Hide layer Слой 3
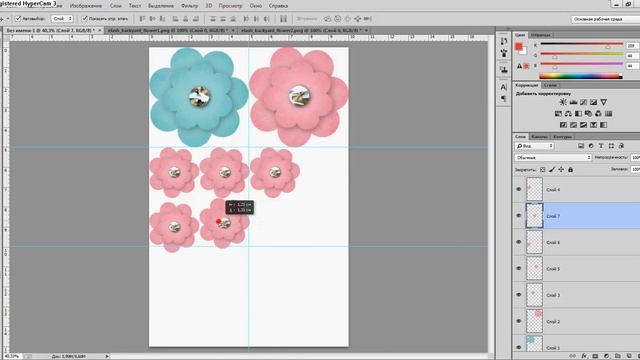The image size is (640, 360). click(x=519, y=295)
